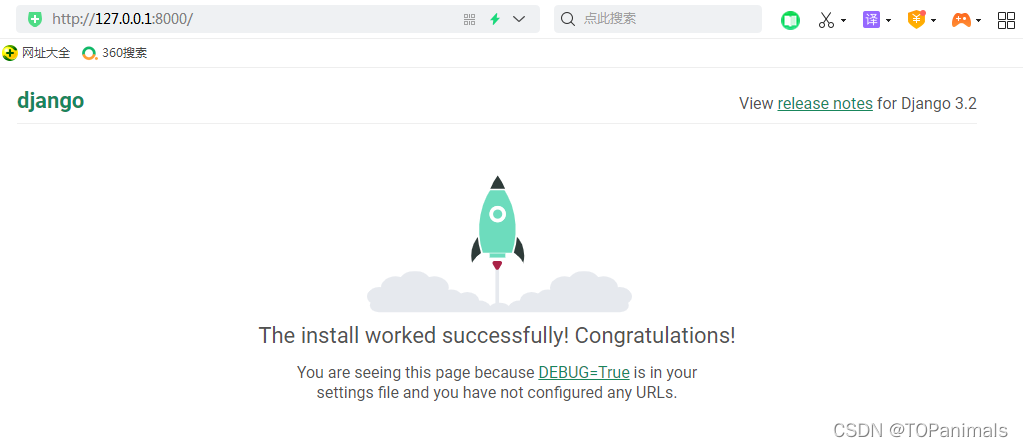Click the text 'settings file and you have not configured any URLs.'
This screenshot has height=447, width=1023.
click(497, 393)
